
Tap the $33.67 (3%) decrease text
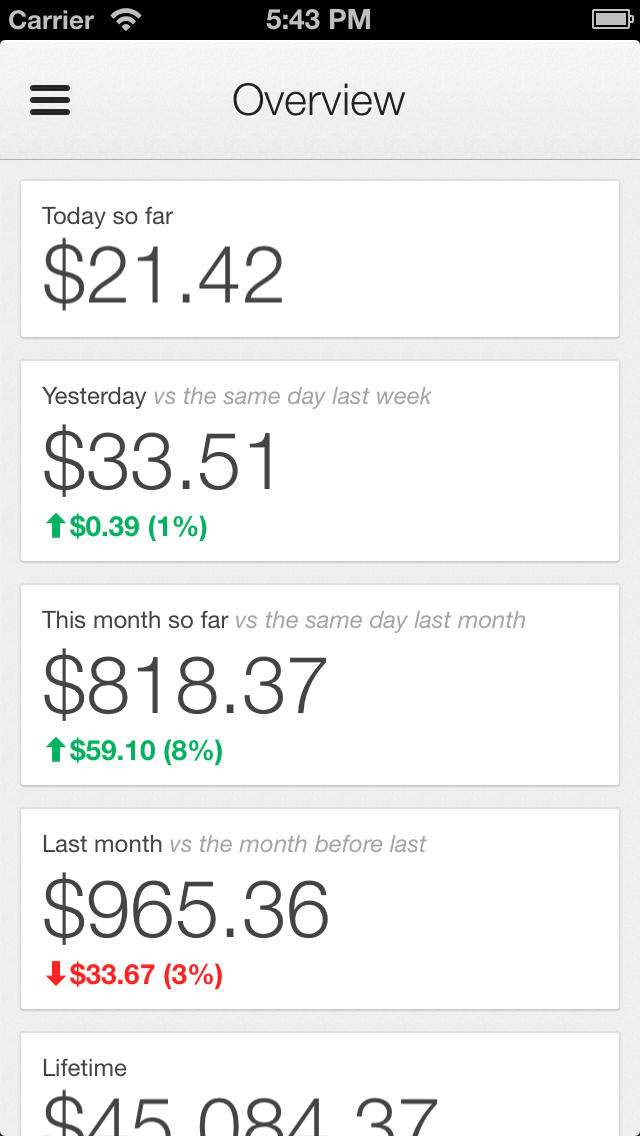[146, 975]
